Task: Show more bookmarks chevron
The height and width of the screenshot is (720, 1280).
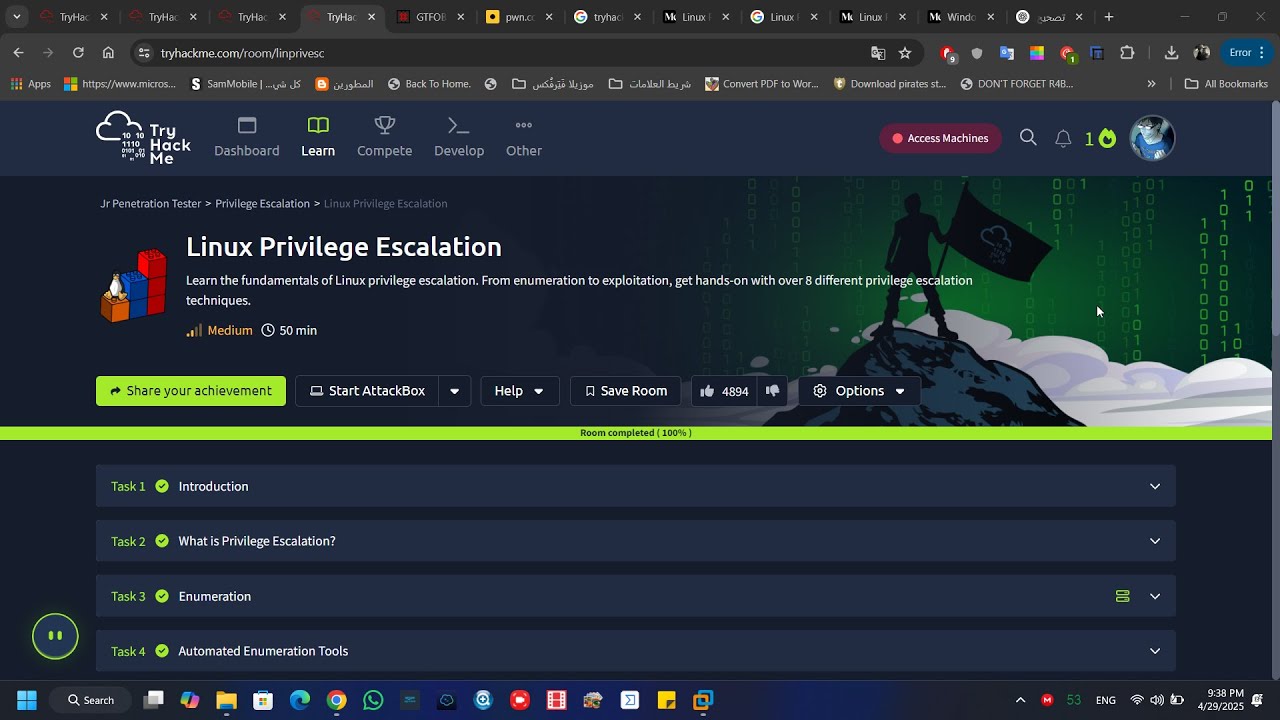Action: point(1151,84)
